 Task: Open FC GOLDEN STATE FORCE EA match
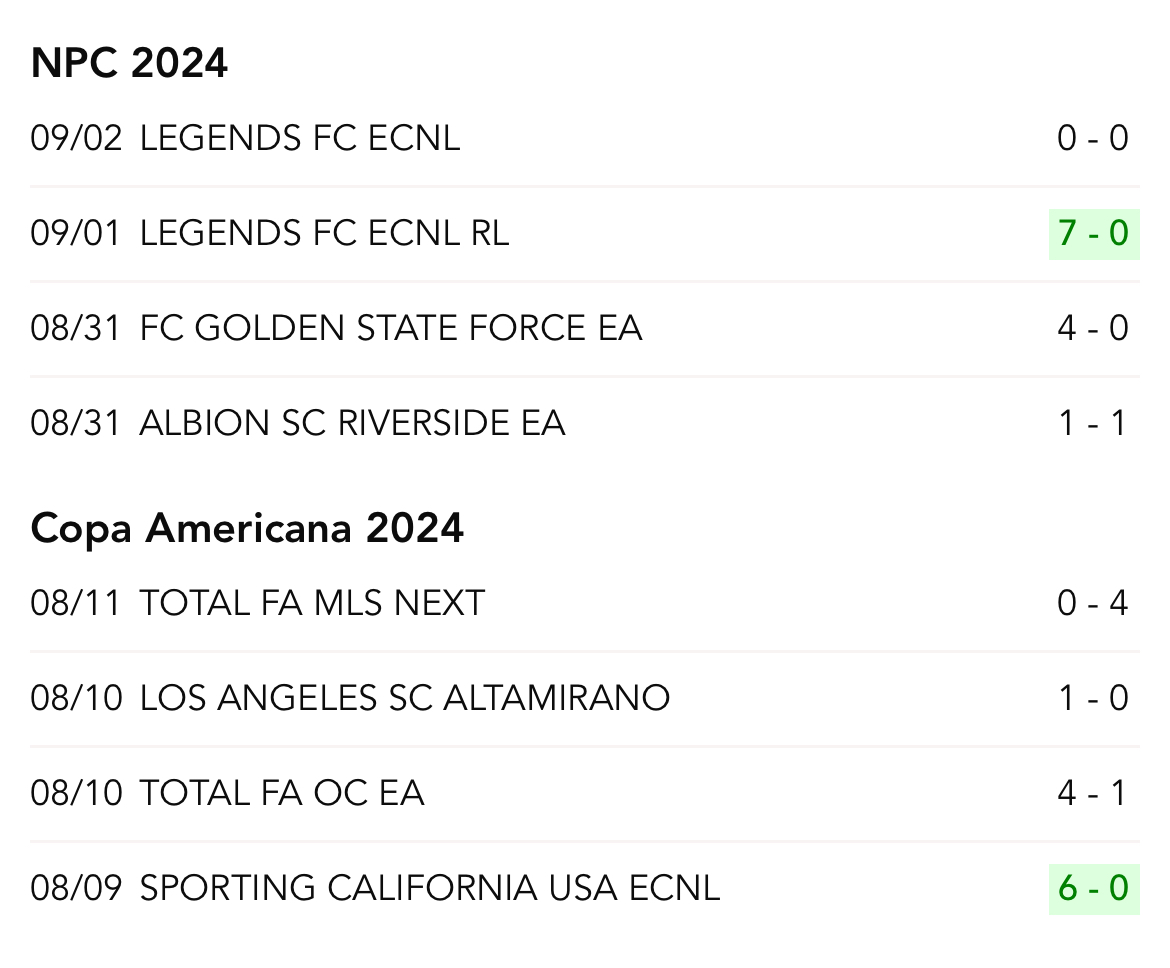tap(390, 328)
